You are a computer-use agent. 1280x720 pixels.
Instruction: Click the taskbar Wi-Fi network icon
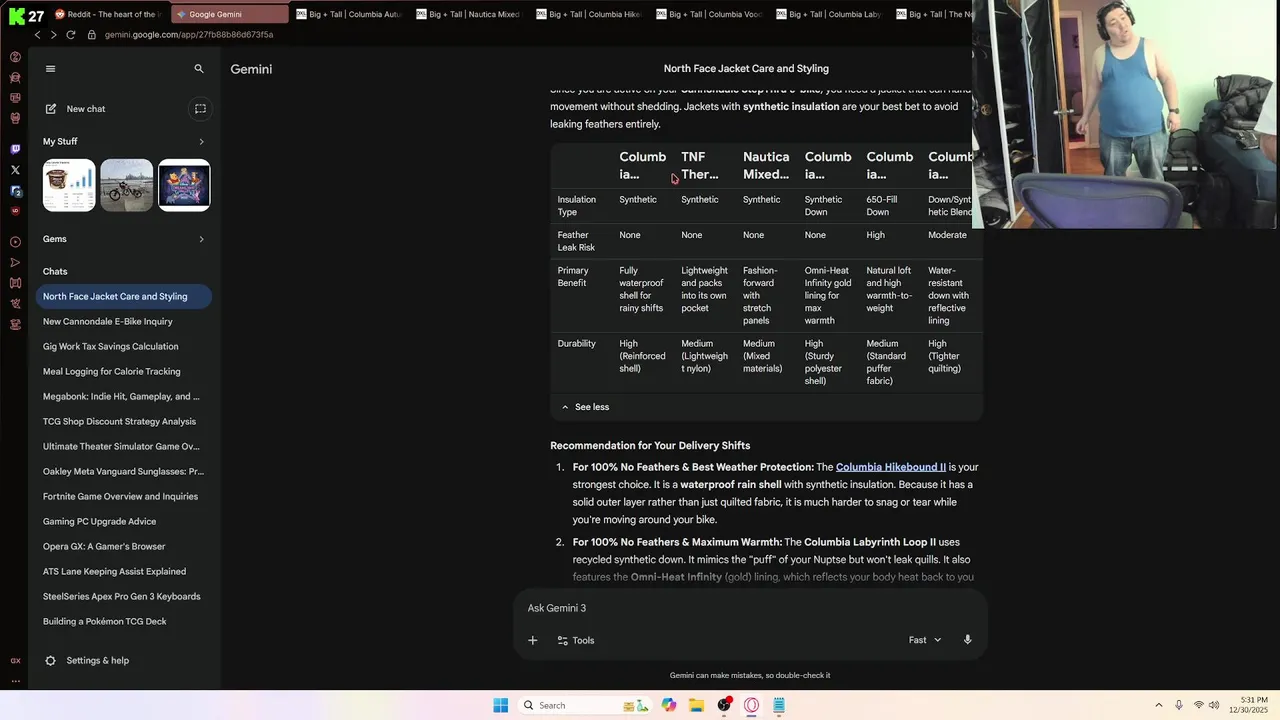tap(1198, 706)
